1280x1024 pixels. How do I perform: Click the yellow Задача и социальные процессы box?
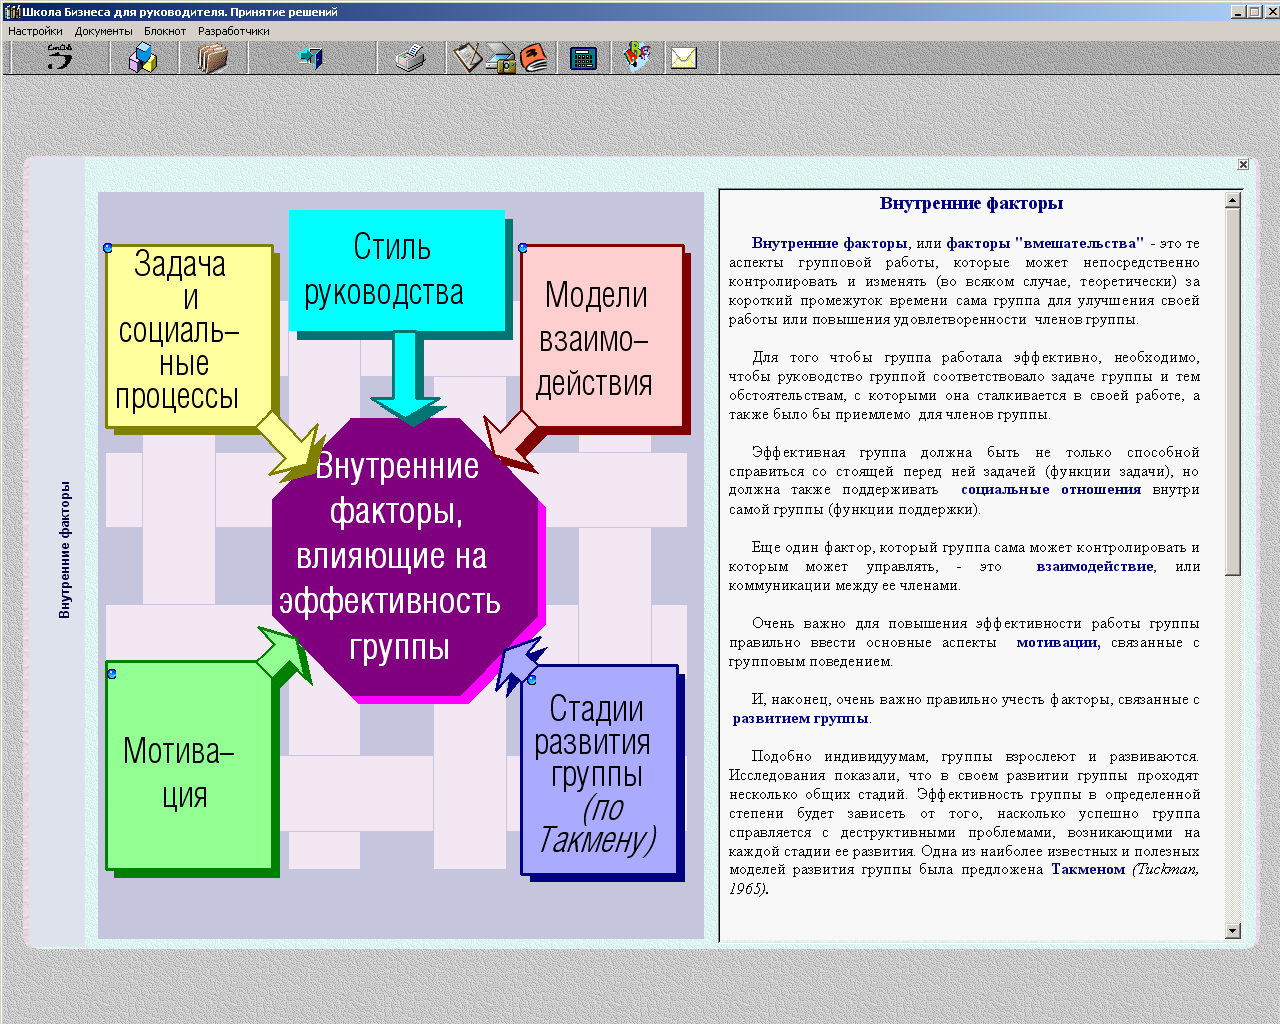pyautogui.click(x=190, y=335)
